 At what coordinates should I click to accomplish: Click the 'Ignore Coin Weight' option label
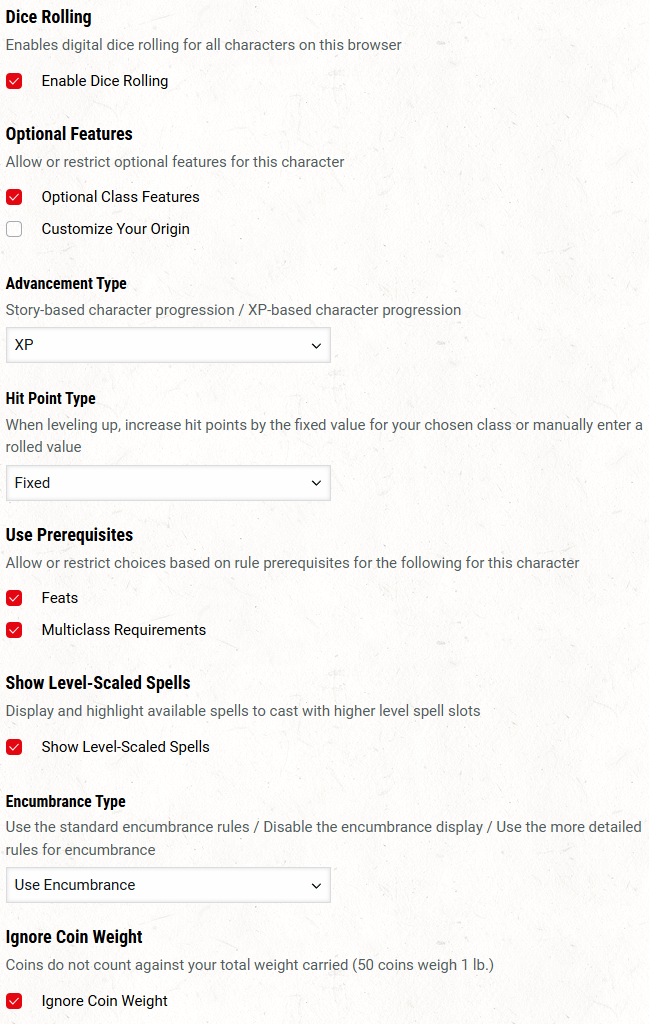[x=104, y=1001]
